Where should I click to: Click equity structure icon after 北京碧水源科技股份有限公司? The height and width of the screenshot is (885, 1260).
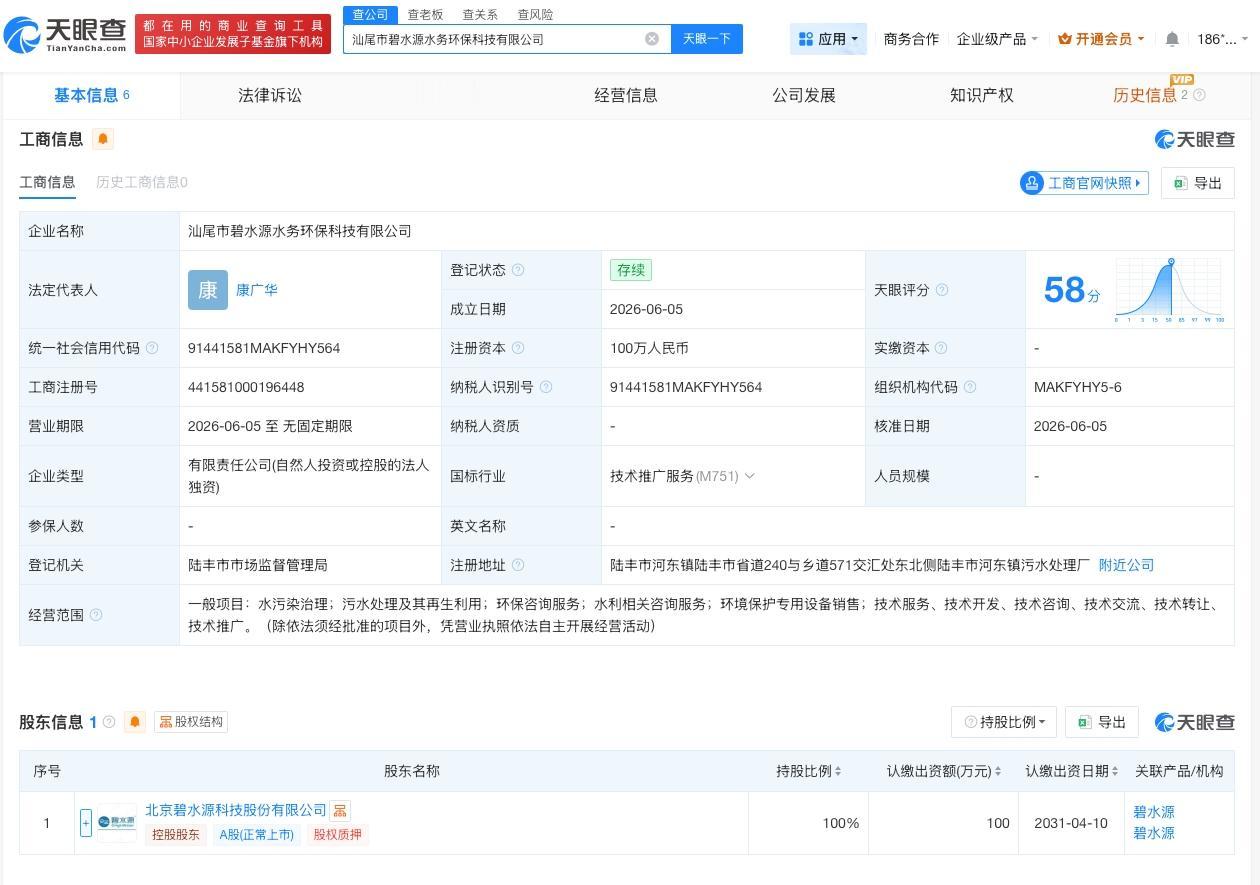click(x=340, y=811)
